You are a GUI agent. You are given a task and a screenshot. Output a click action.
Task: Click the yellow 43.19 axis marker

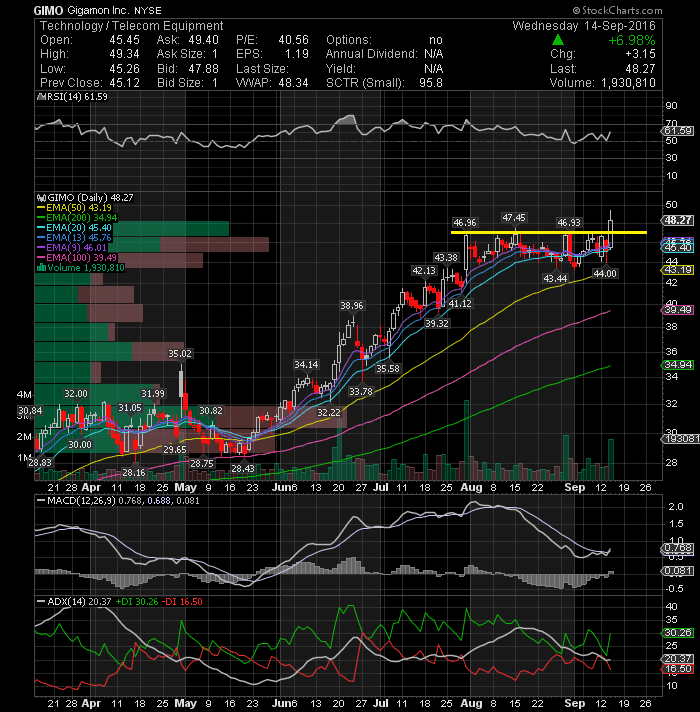(x=678, y=270)
